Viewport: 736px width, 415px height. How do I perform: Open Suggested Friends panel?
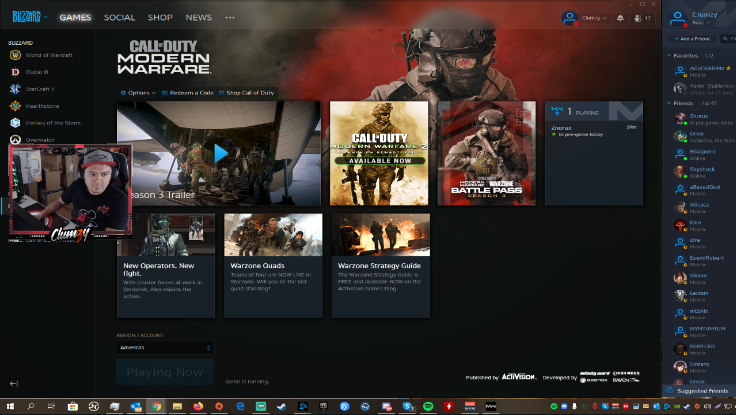coord(698,391)
